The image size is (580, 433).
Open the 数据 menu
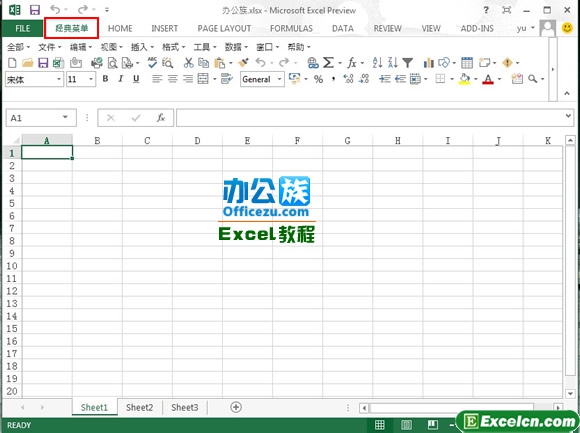point(236,47)
